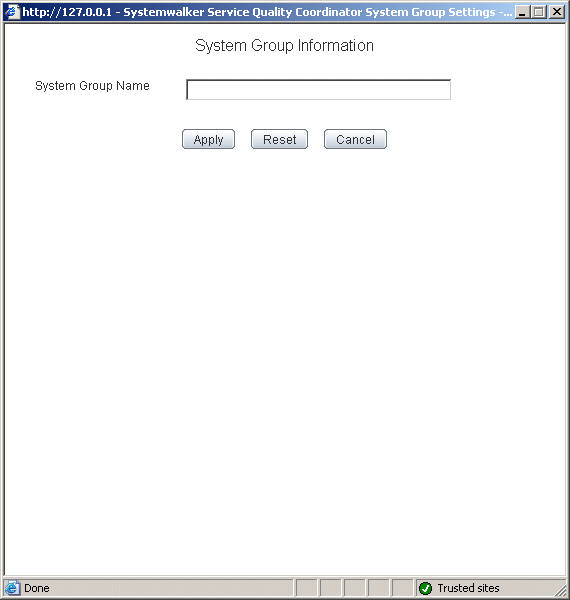Cancel the system group dialog

(x=355, y=139)
